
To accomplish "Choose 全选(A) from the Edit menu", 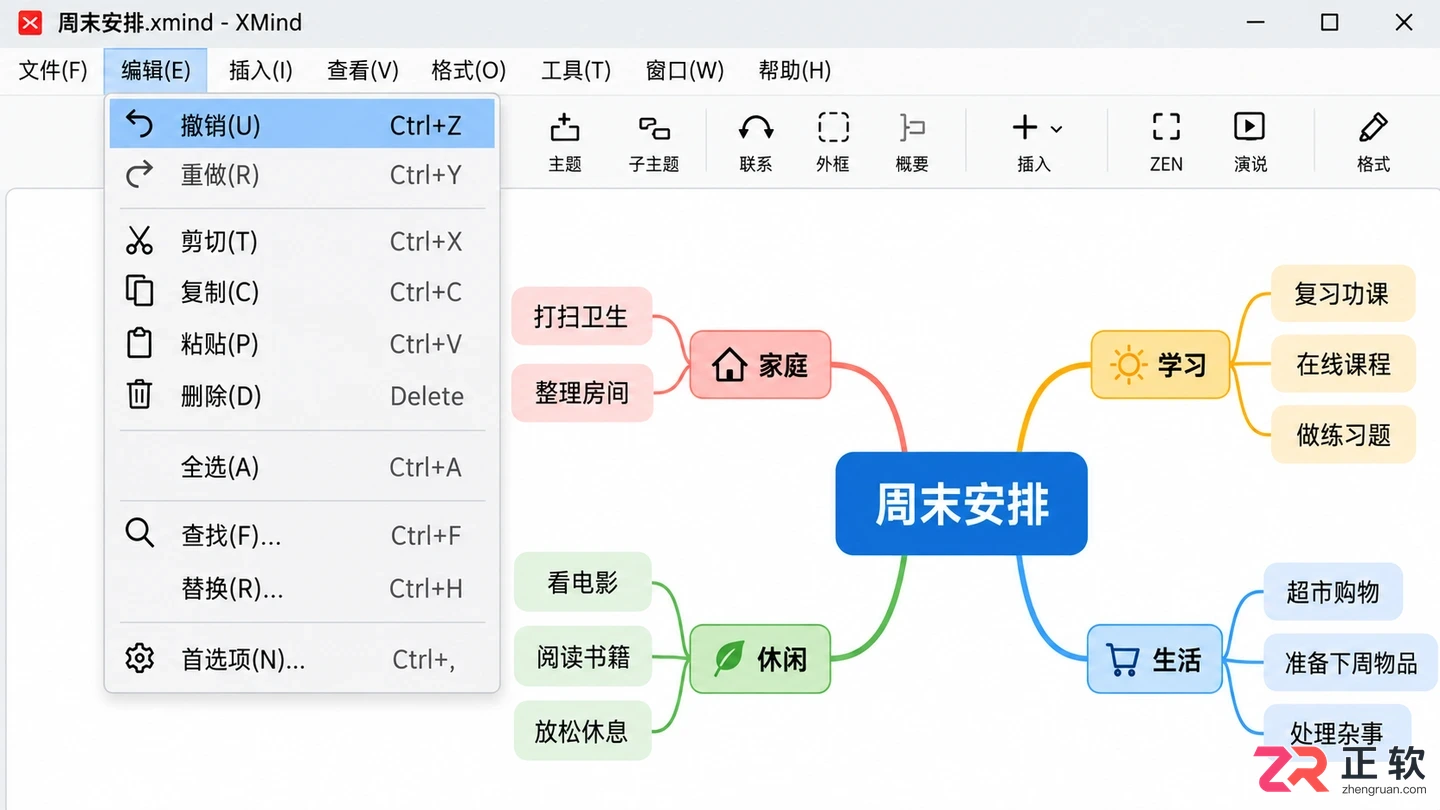I will coord(302,467).
